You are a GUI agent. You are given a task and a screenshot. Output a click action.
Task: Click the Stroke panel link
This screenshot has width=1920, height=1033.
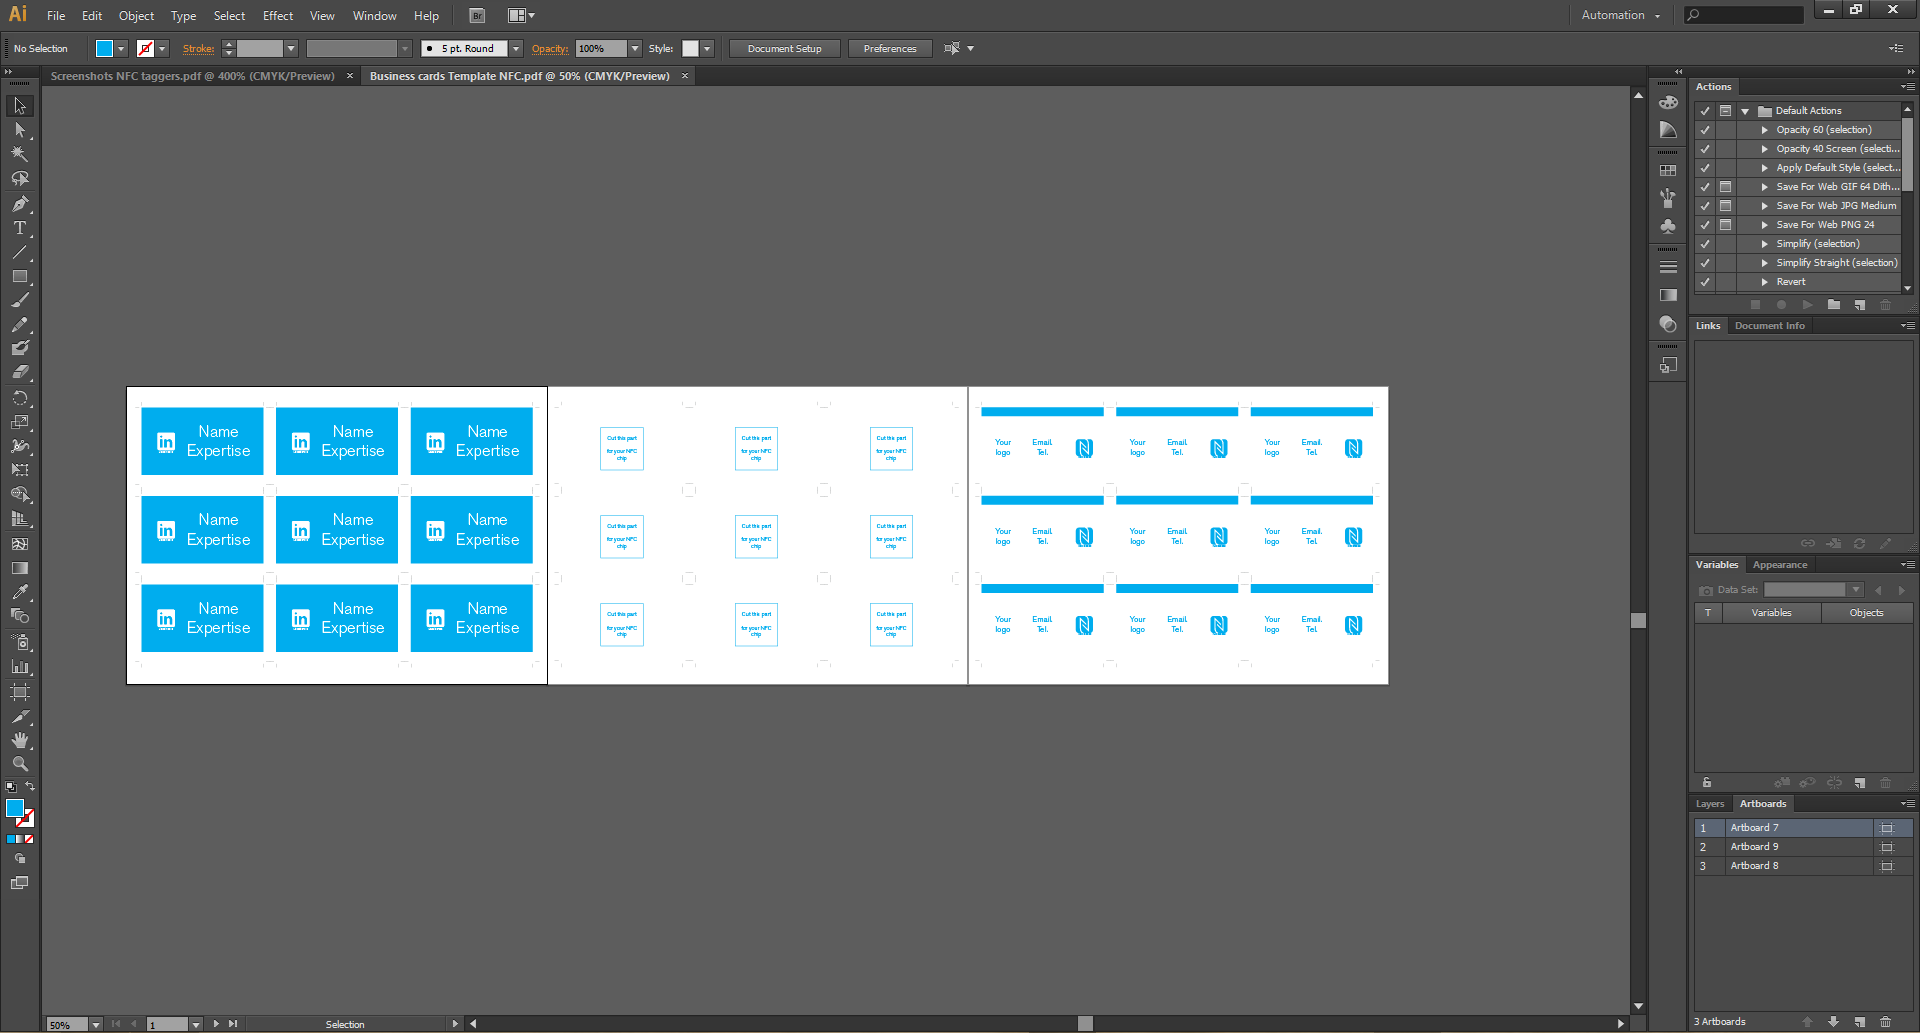coord(198,49)
